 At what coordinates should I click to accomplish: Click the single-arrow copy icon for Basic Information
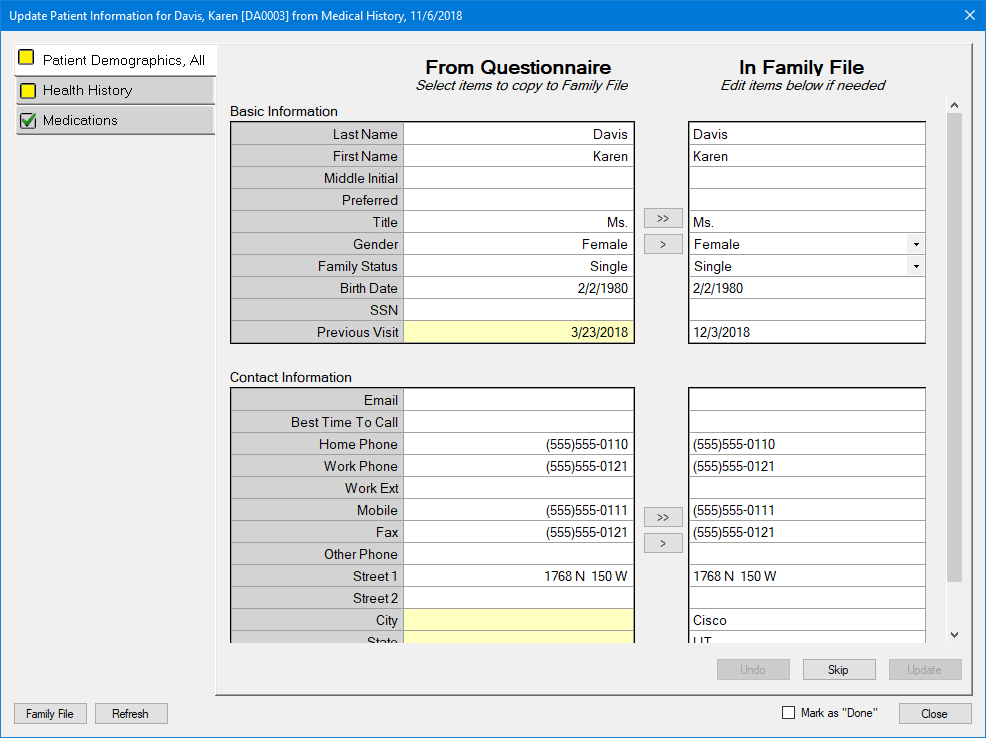coord(663,243)
